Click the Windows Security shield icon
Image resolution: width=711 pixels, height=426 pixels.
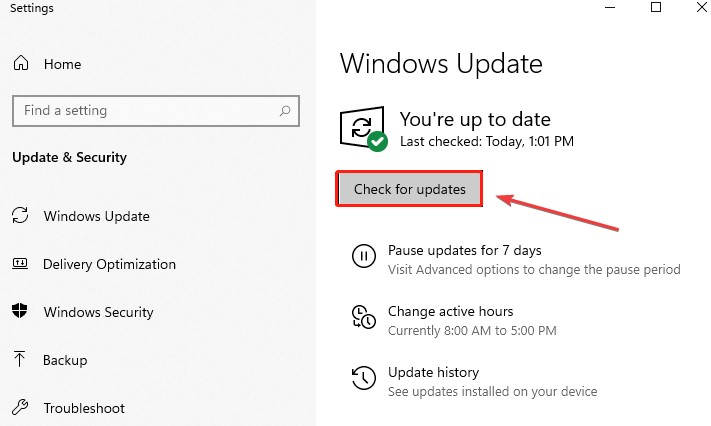19,311
